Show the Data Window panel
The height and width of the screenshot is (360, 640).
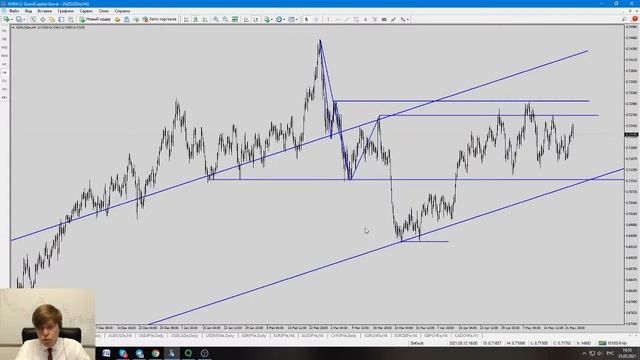coord(42,19)
